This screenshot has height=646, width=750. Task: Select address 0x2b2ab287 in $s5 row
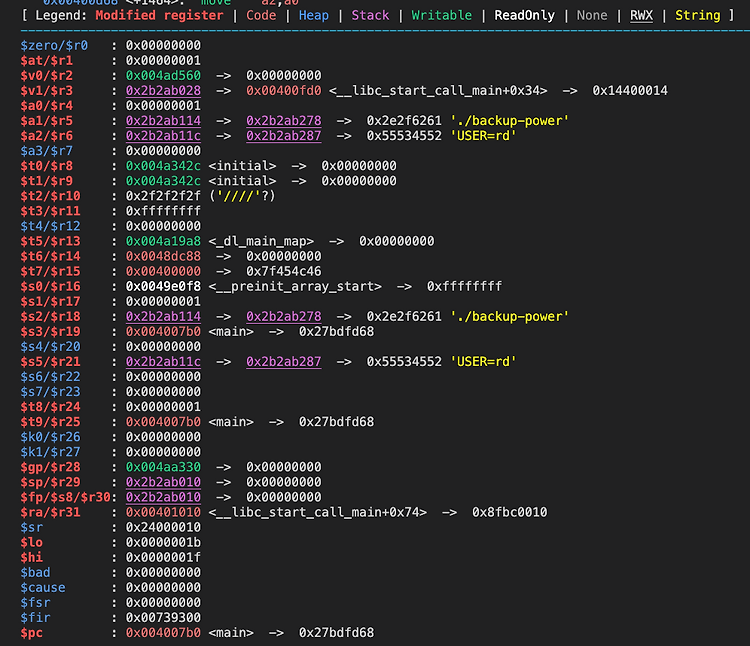coord(284,362)
